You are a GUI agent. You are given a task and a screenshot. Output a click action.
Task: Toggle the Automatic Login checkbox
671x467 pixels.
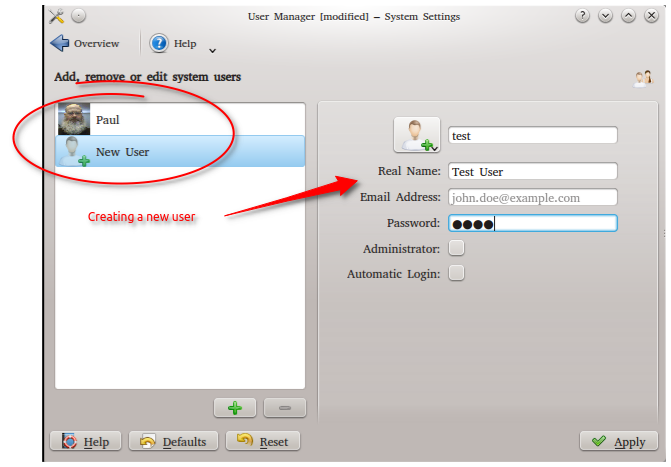click(456, 273)
